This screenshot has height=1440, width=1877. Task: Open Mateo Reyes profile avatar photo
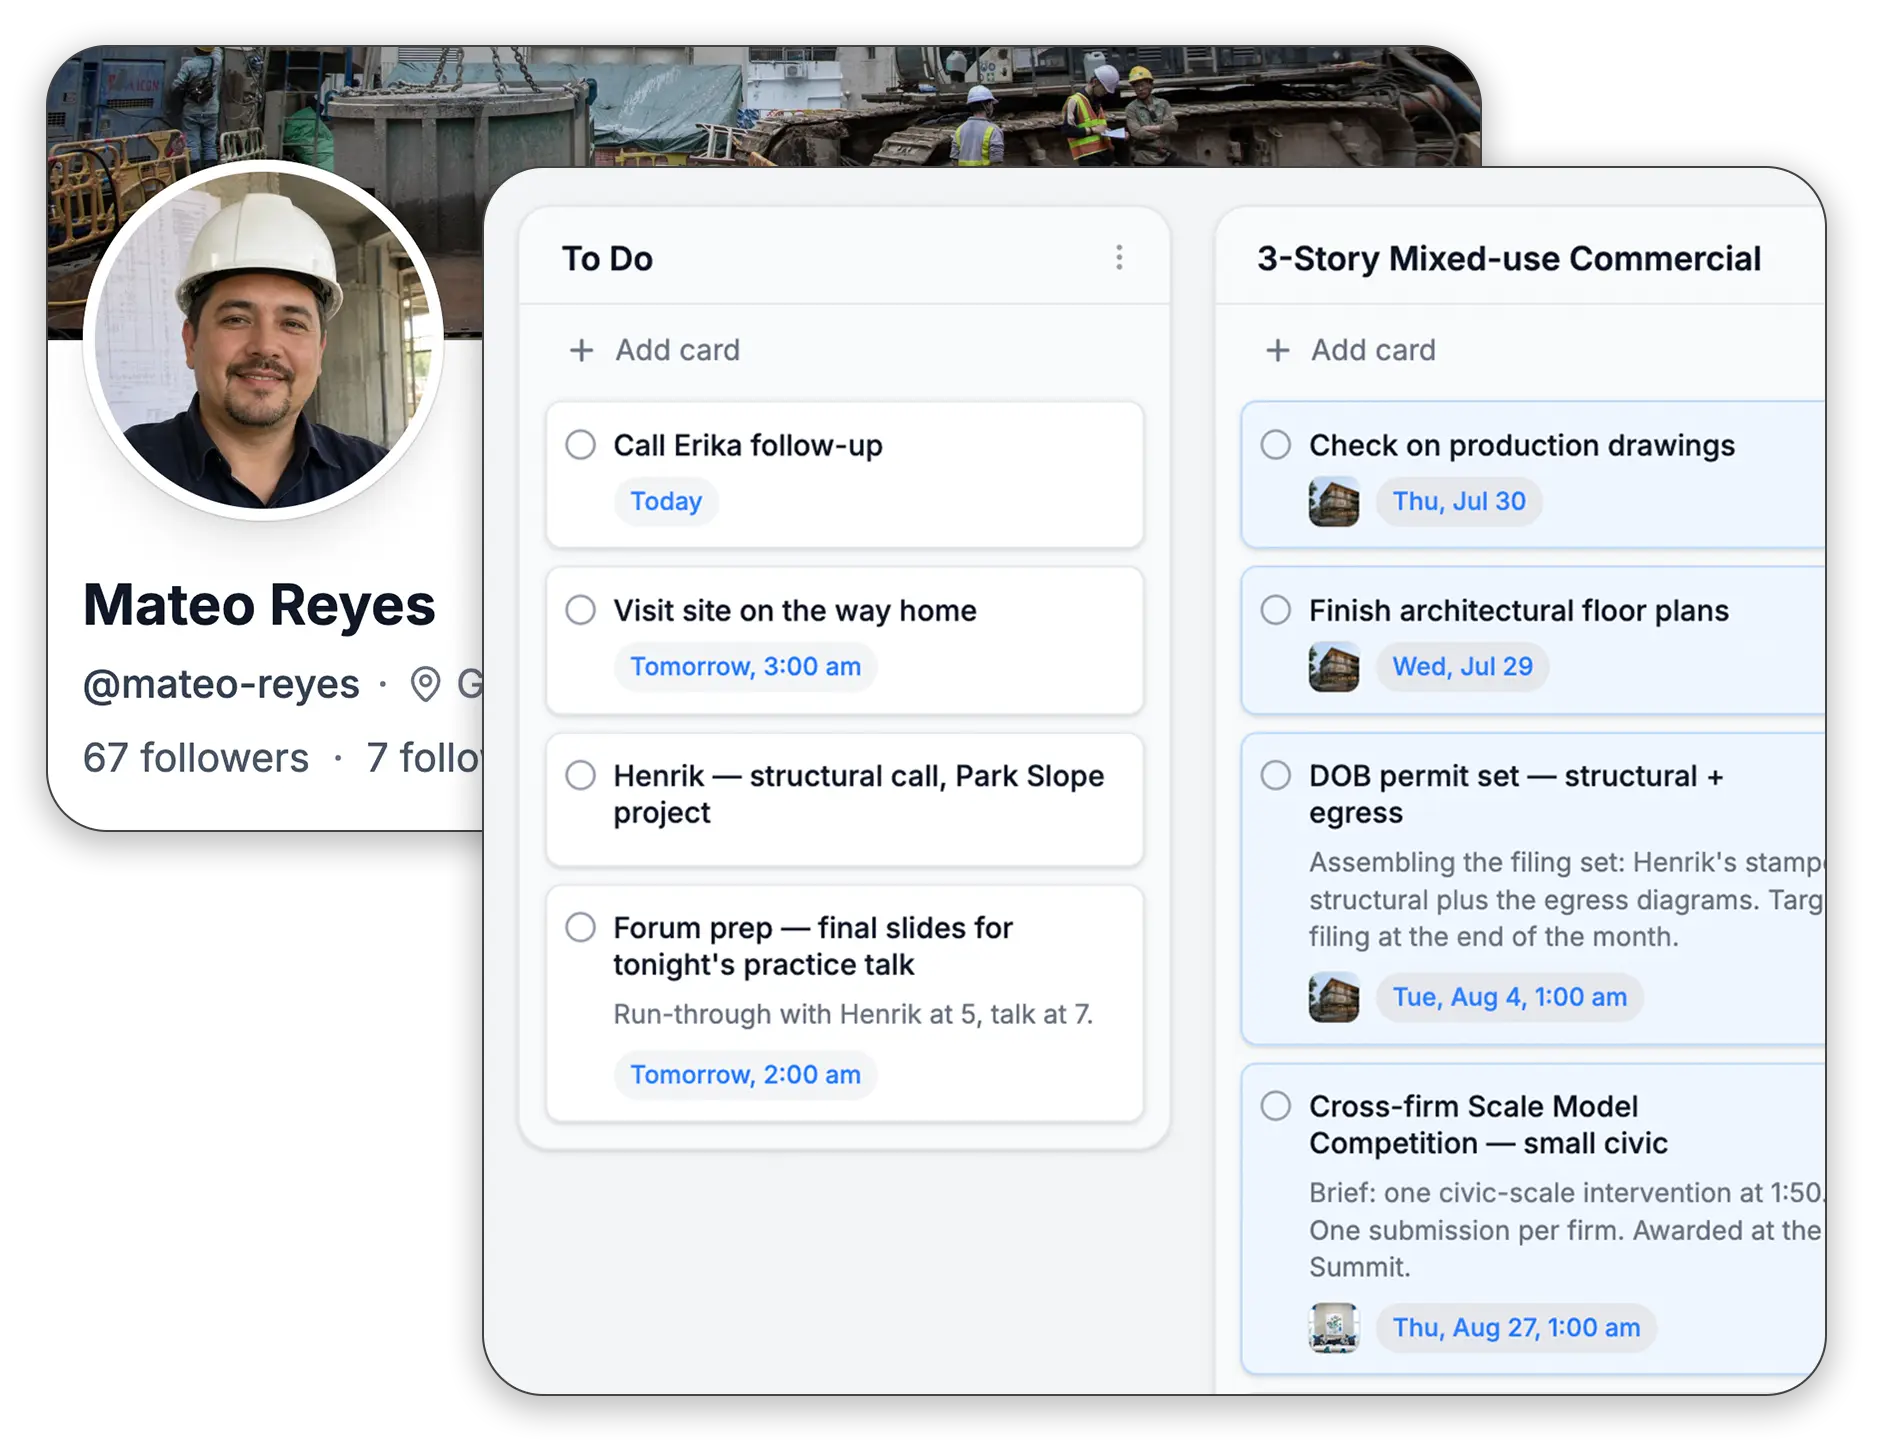(x=263, y=340)
